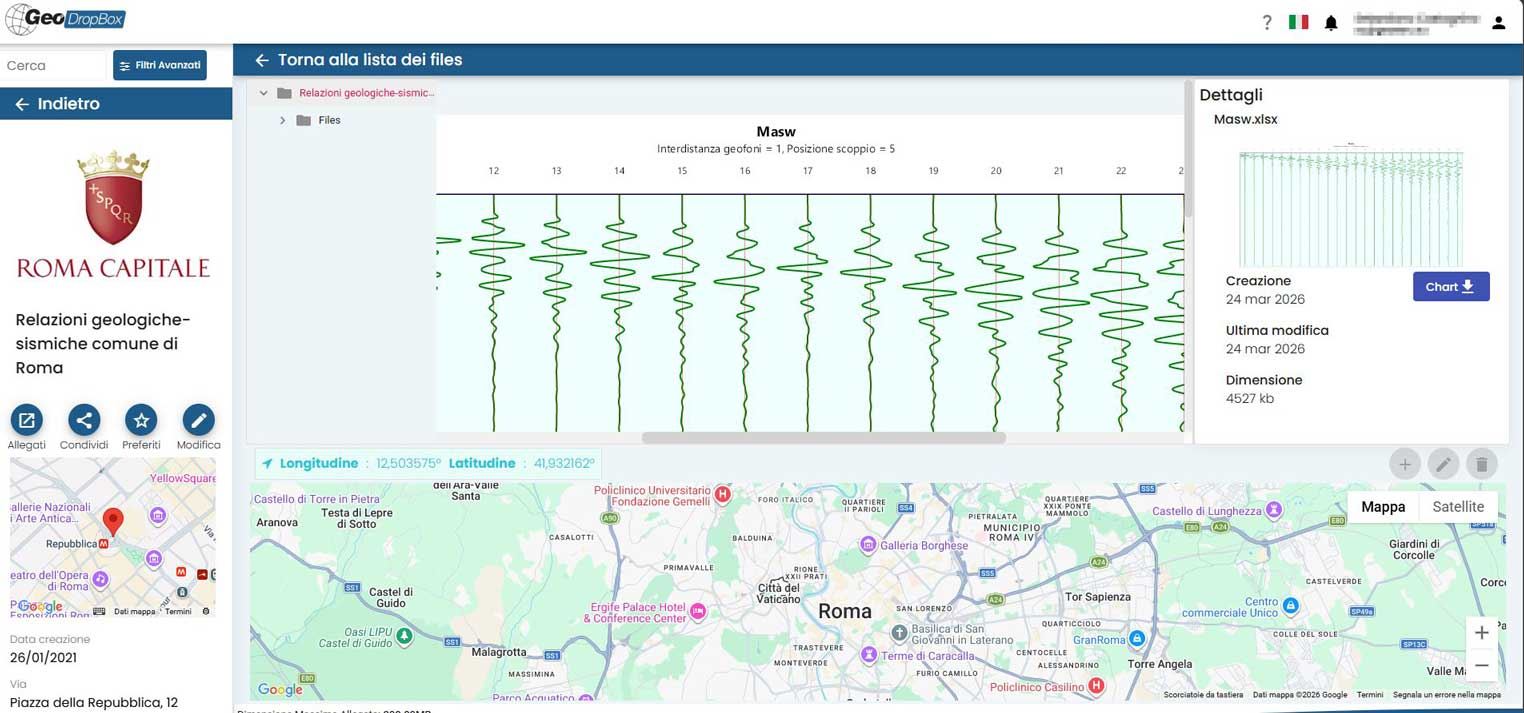Add new coordinates with the plus icon
This screenshot has height=713, width=1524.
click(x=1404, y=463)
